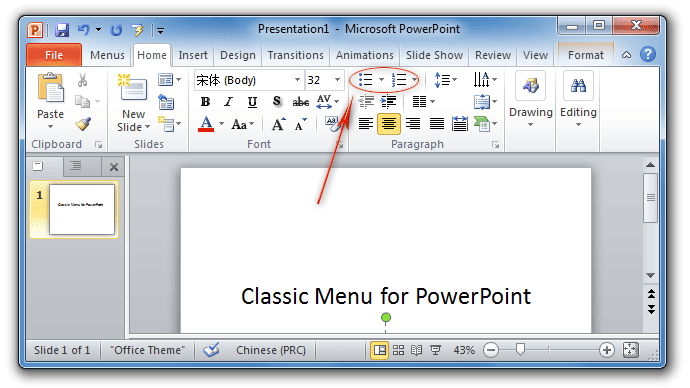This screenshot has height=388, width=690.
Task: Zoom out with the minus button
Action: coord(491,350)
